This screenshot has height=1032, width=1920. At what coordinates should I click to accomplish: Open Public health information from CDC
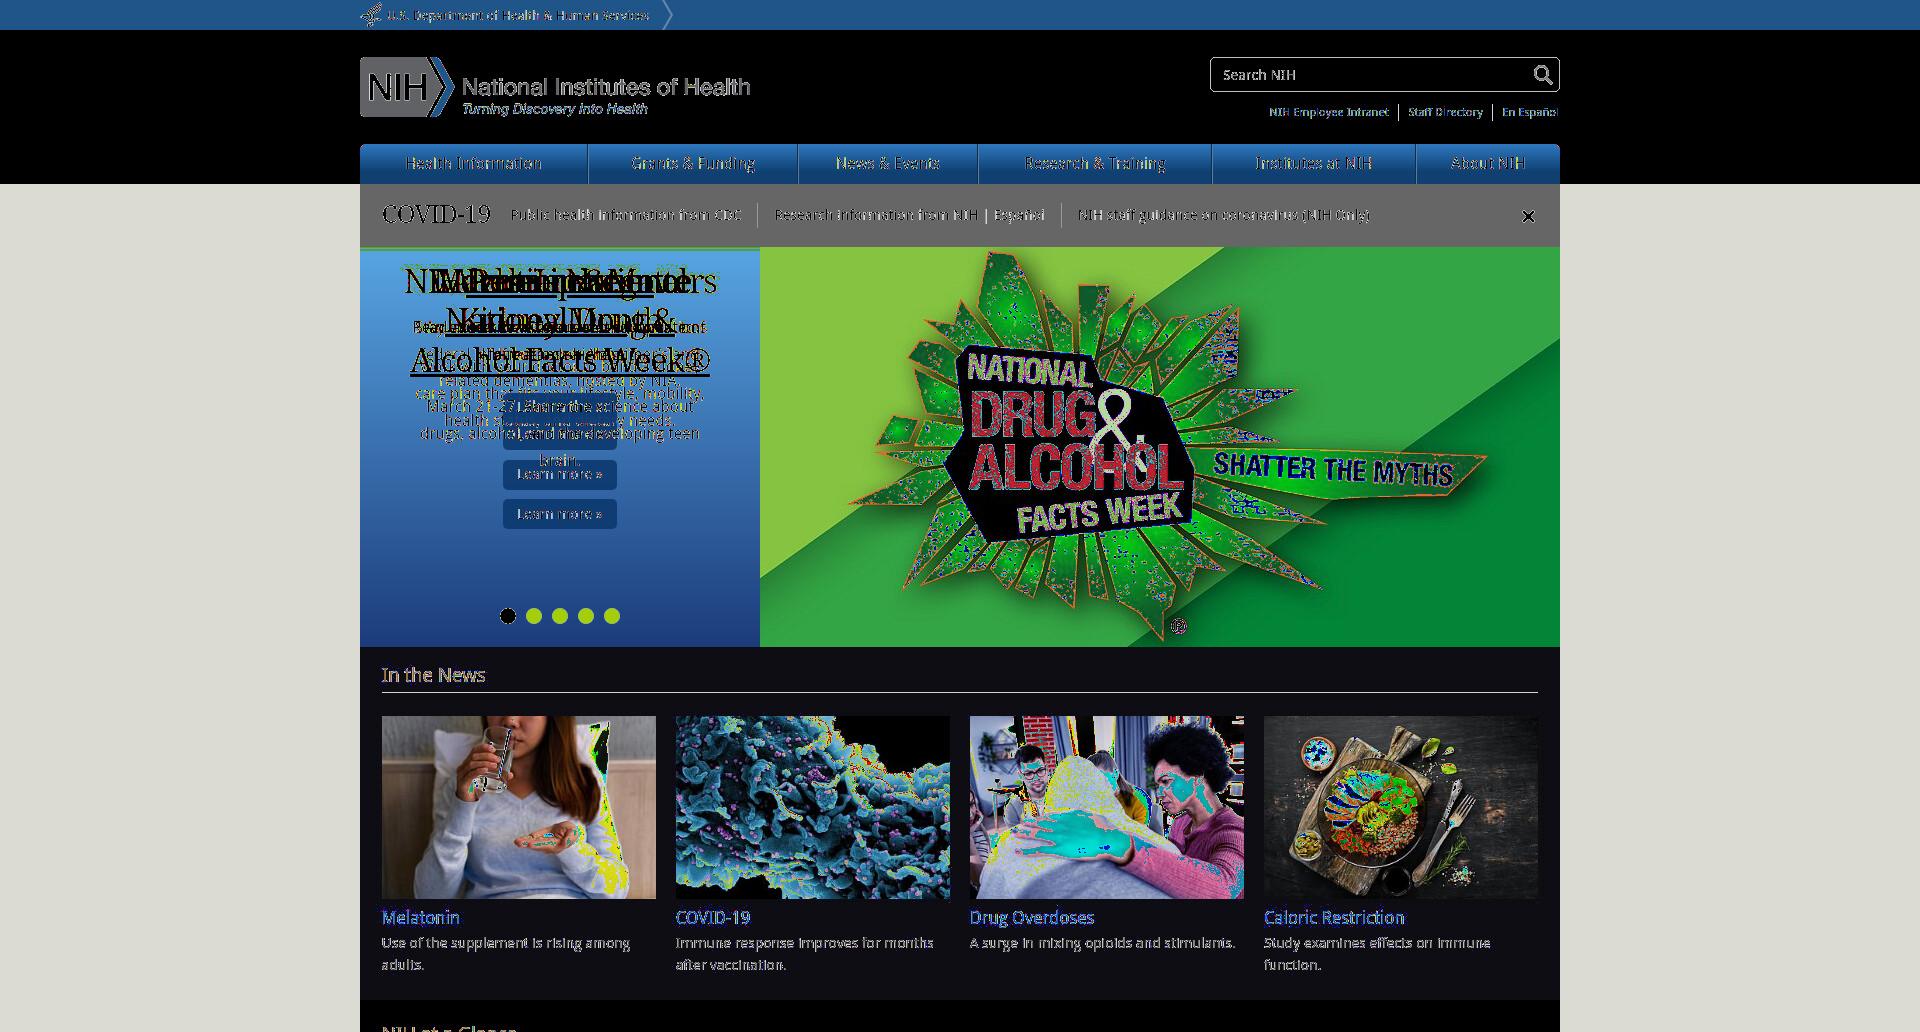click(626, 215)
